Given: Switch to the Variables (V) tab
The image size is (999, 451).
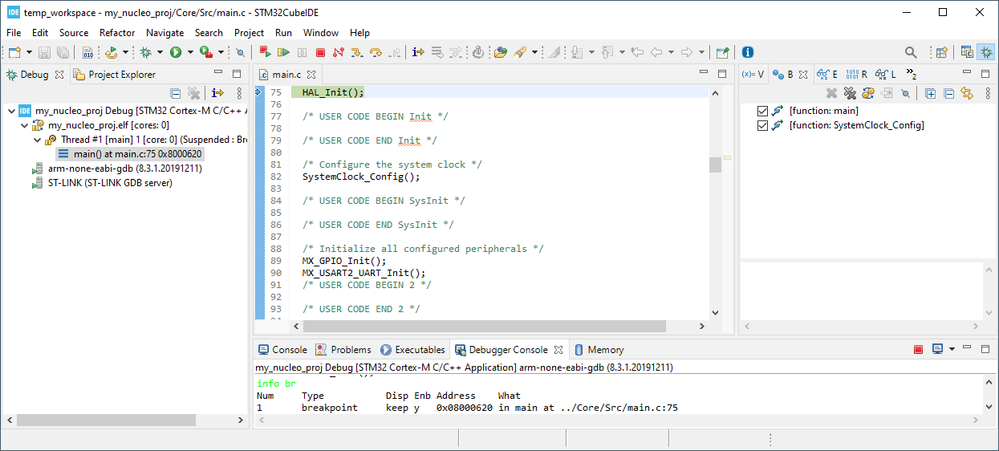Looking at the screenshot, I should click(752, 74).
